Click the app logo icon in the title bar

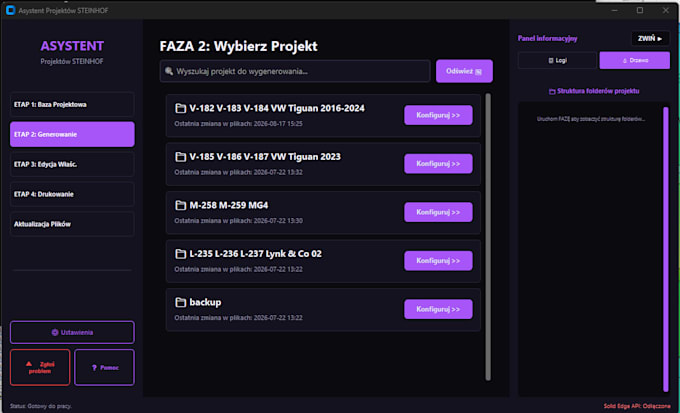[11, 10]
